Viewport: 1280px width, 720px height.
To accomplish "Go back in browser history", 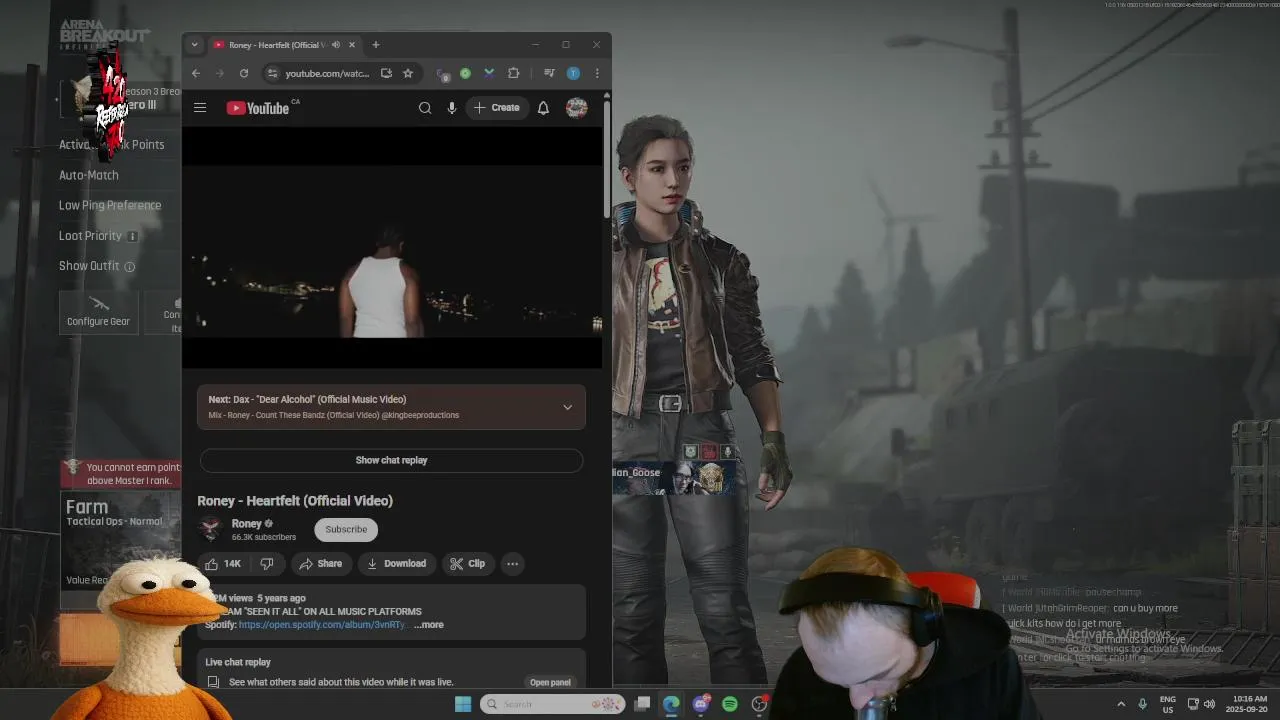I will 196,73.
